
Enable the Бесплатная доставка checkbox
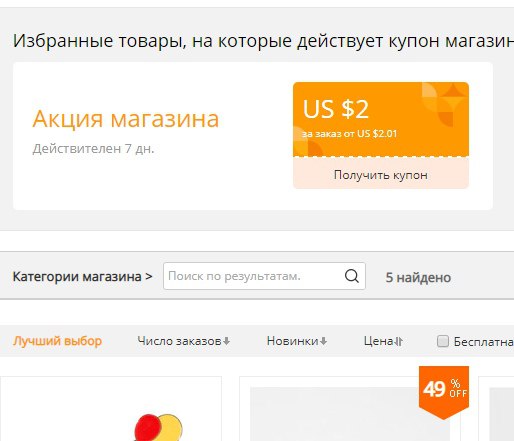click(x=443, y=341)
